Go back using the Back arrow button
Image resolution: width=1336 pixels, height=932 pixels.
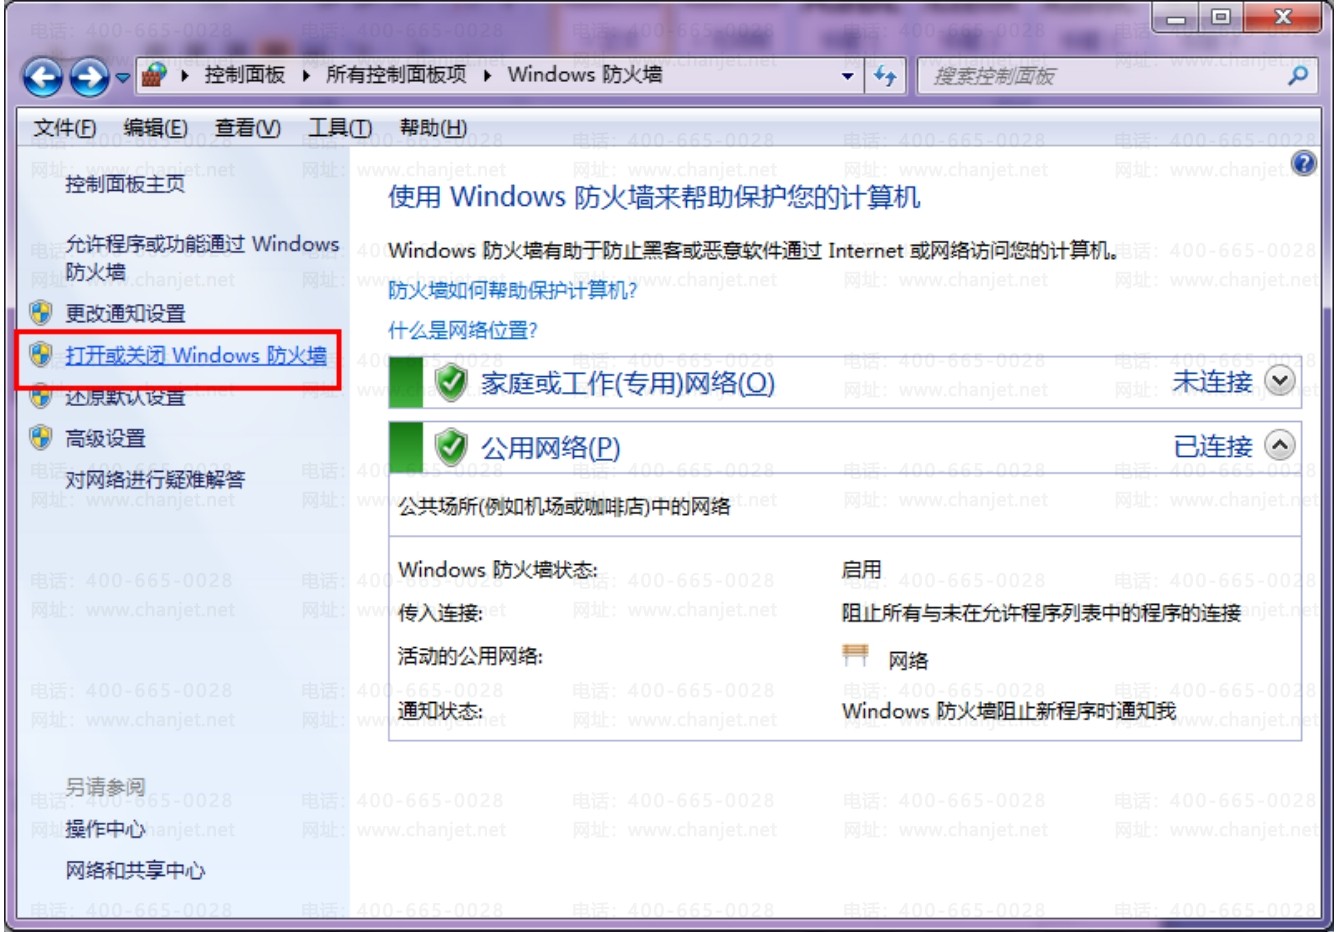(x=42, y=78)
